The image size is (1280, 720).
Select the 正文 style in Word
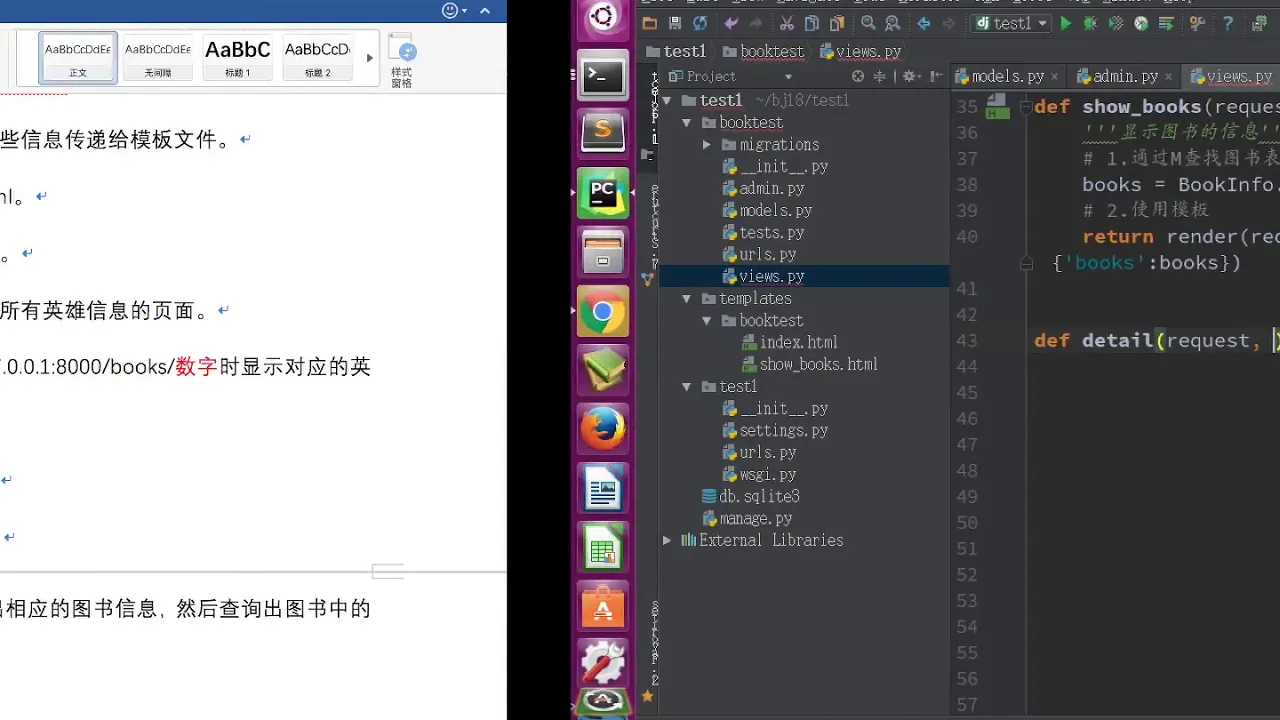tap(78, 57)
